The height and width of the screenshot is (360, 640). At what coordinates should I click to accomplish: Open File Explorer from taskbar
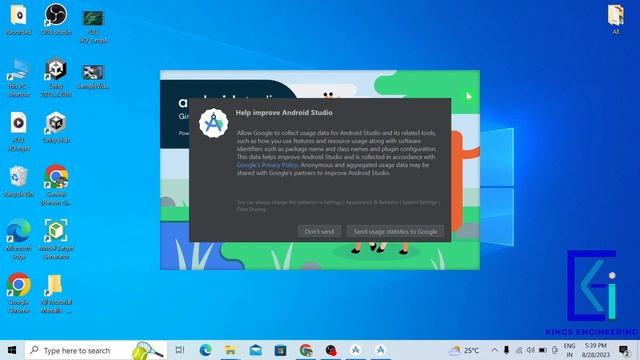231,350
